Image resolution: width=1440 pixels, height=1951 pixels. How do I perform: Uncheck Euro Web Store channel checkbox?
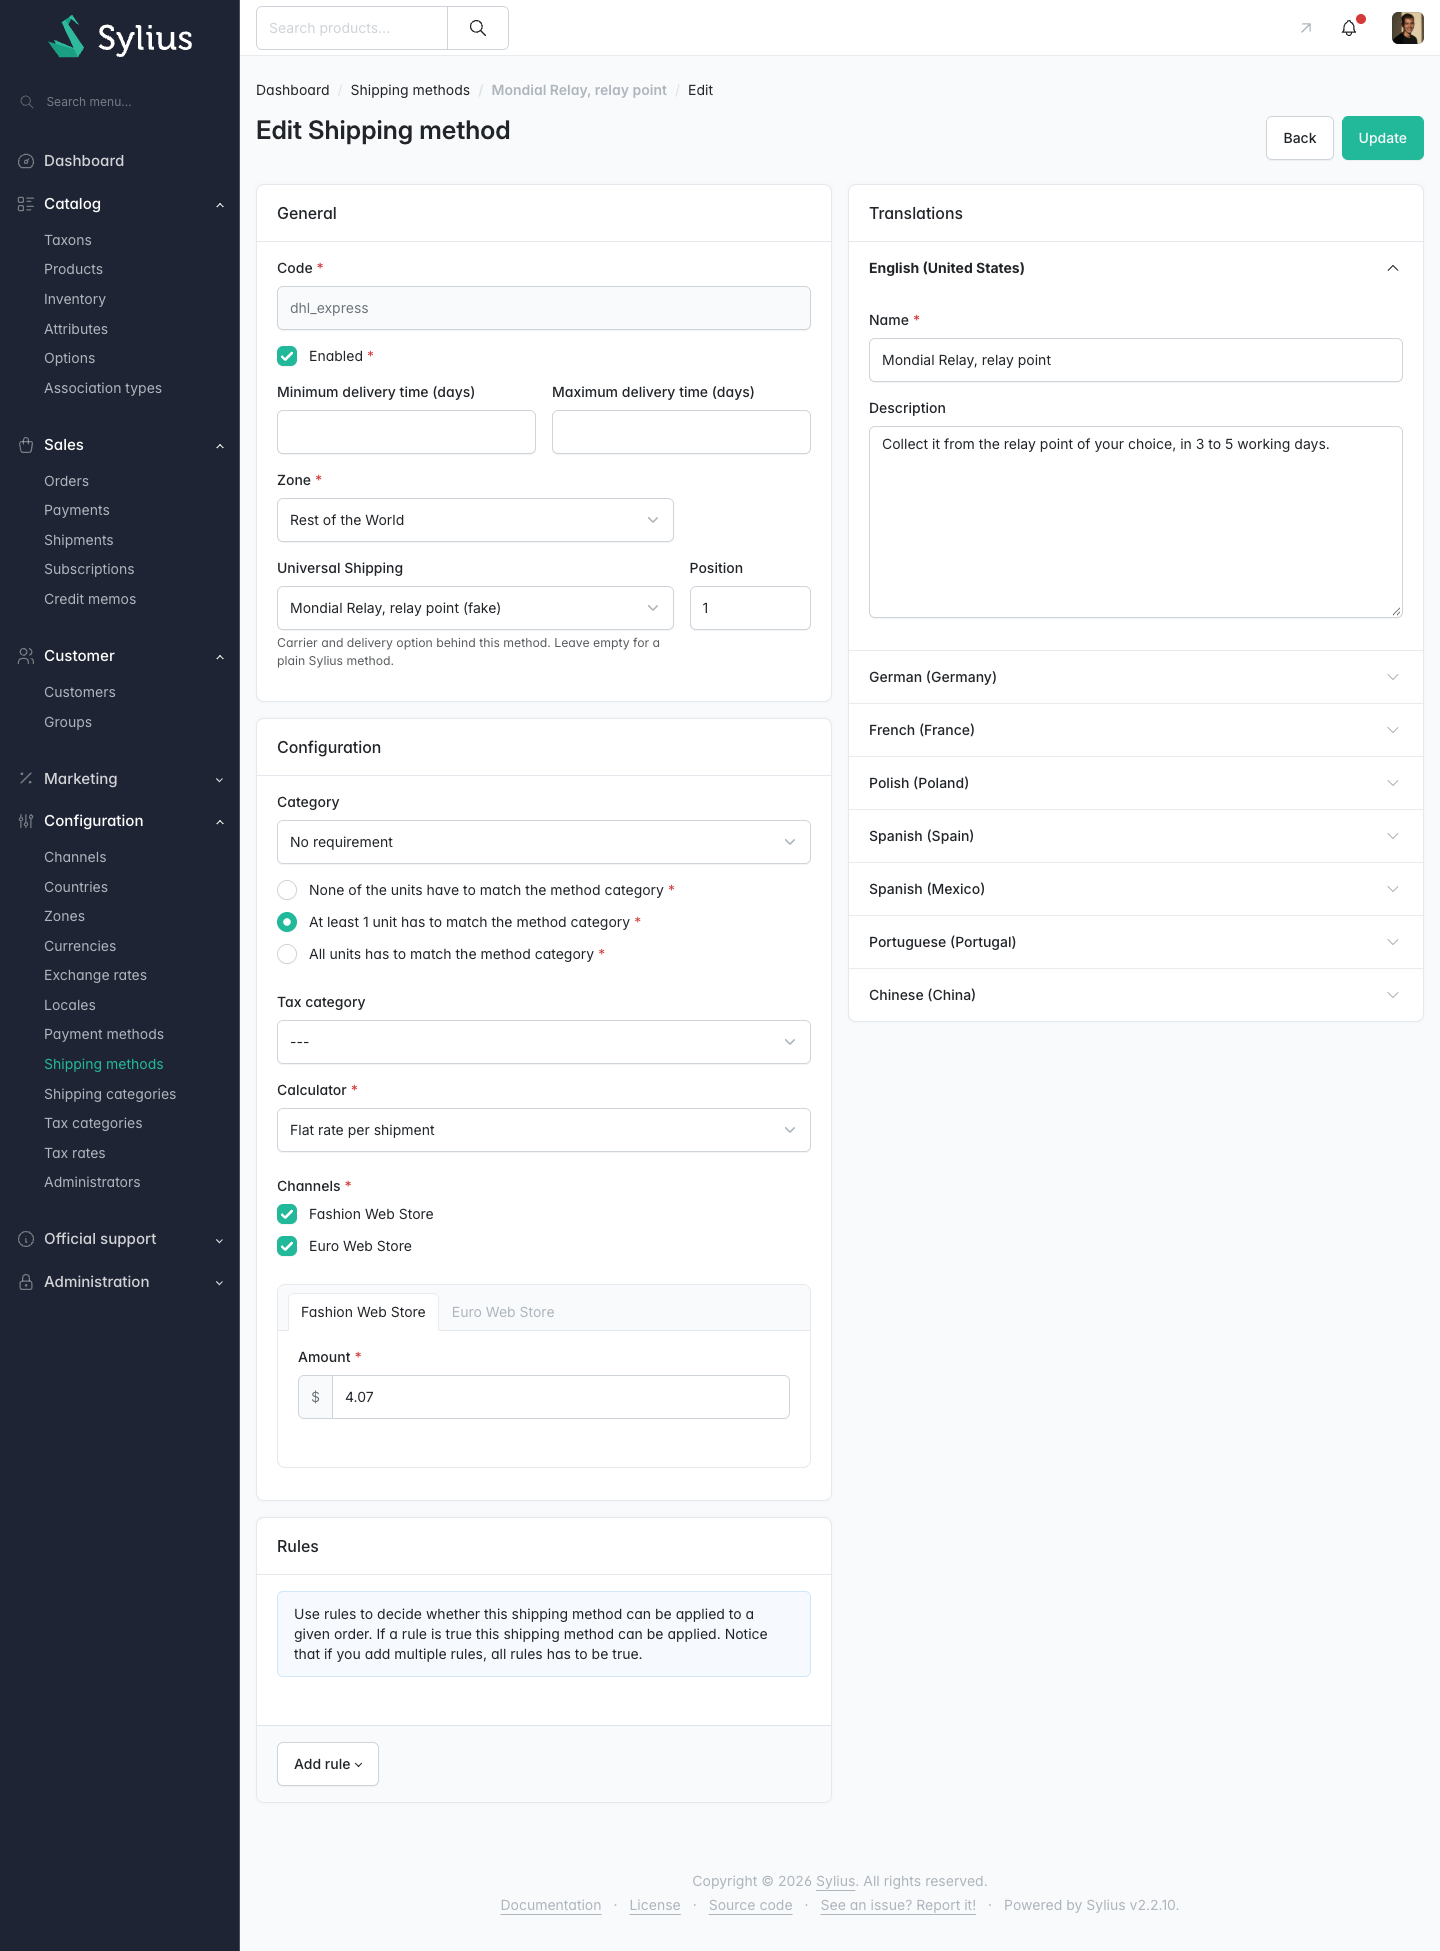287,1246
